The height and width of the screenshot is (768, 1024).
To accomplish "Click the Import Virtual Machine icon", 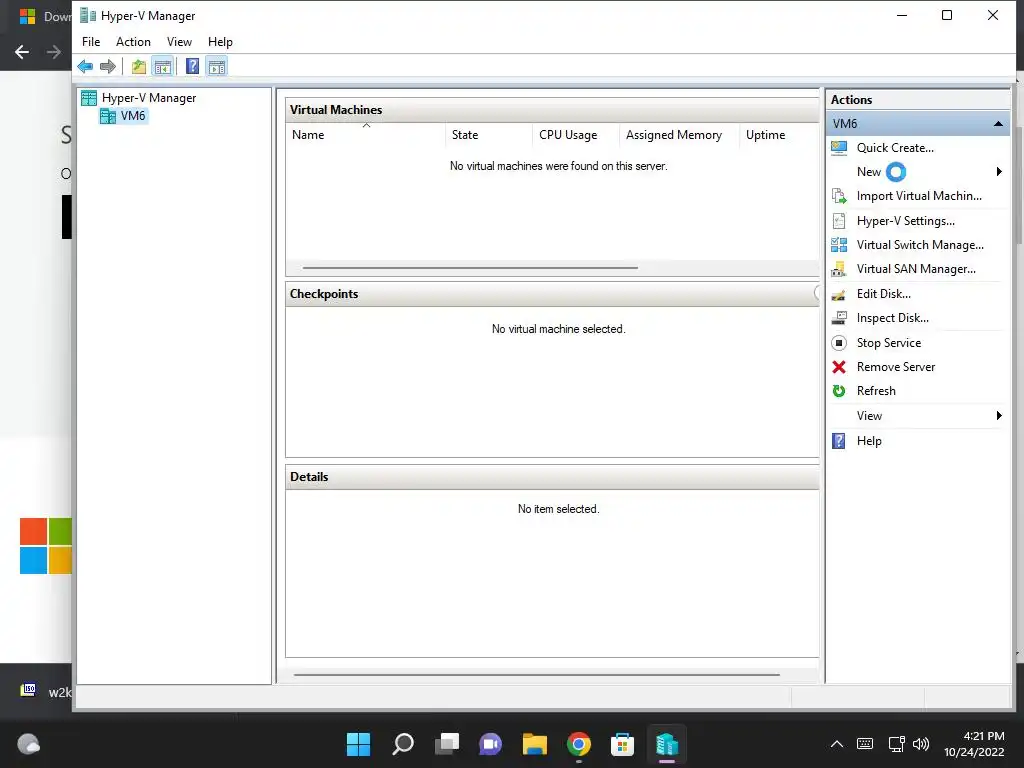I will 839,196.
